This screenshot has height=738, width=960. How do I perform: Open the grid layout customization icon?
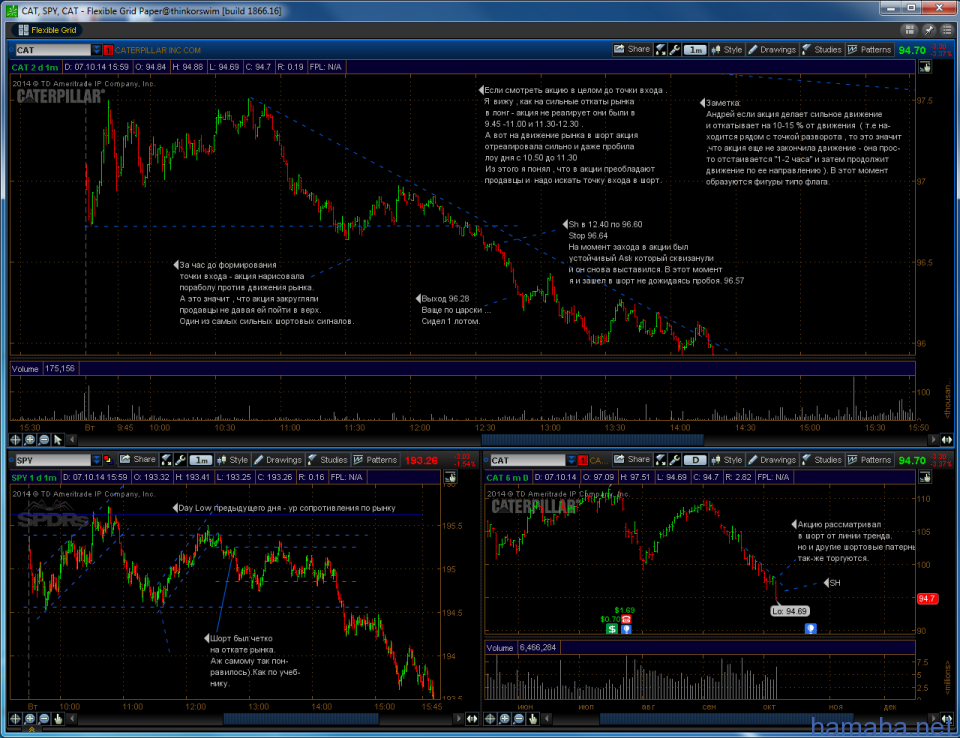(910, 30)
